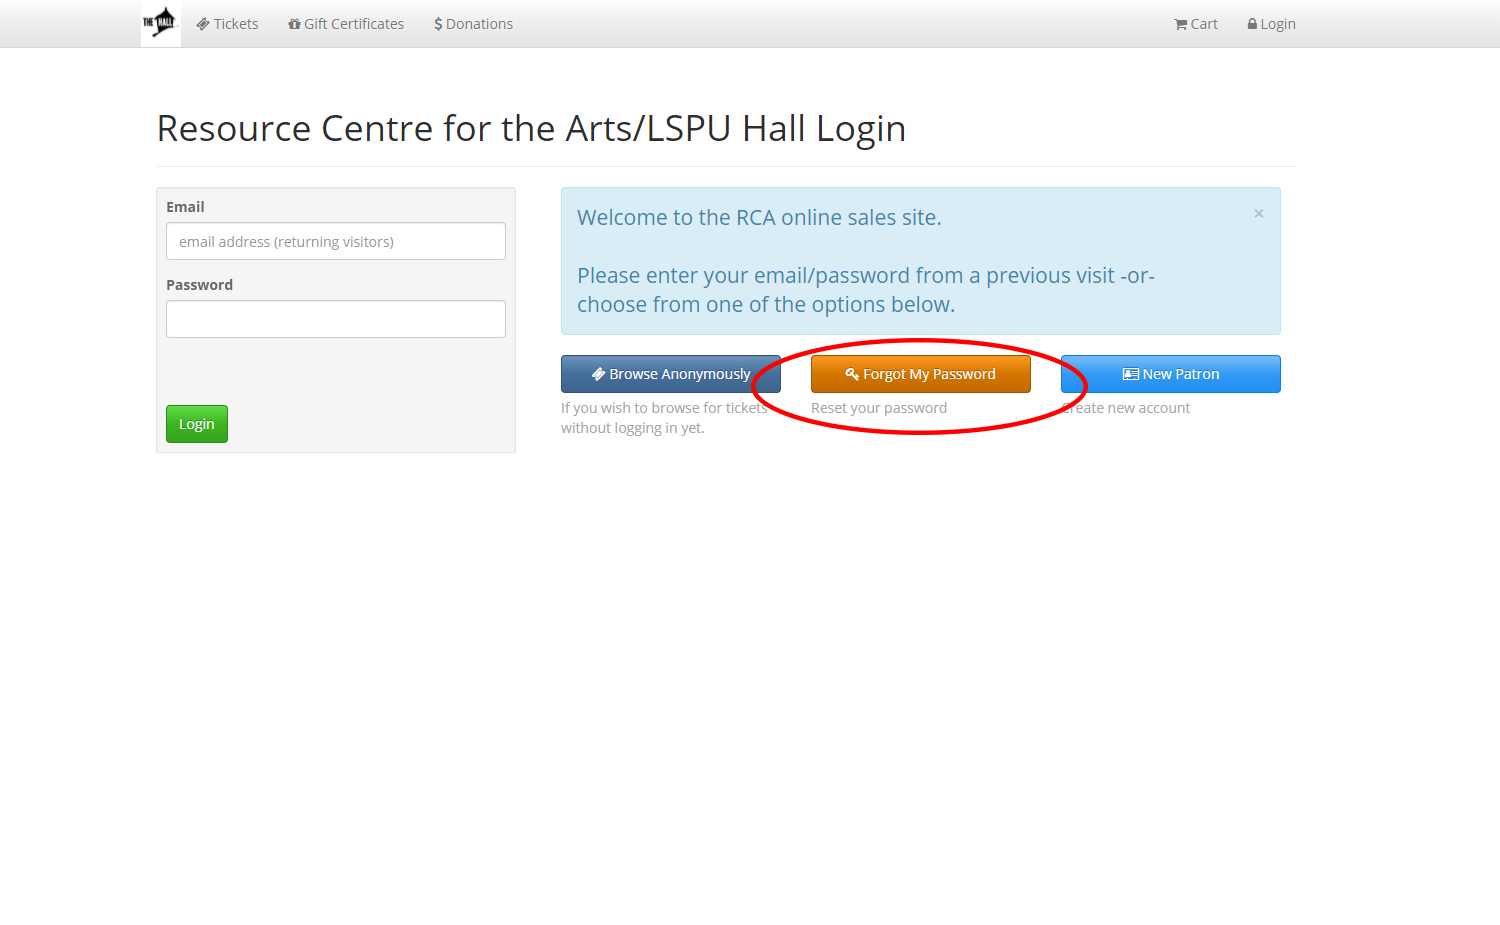1500x925 pixels.
Task: Click the New Patron button
Action: tap(1171, 374)
